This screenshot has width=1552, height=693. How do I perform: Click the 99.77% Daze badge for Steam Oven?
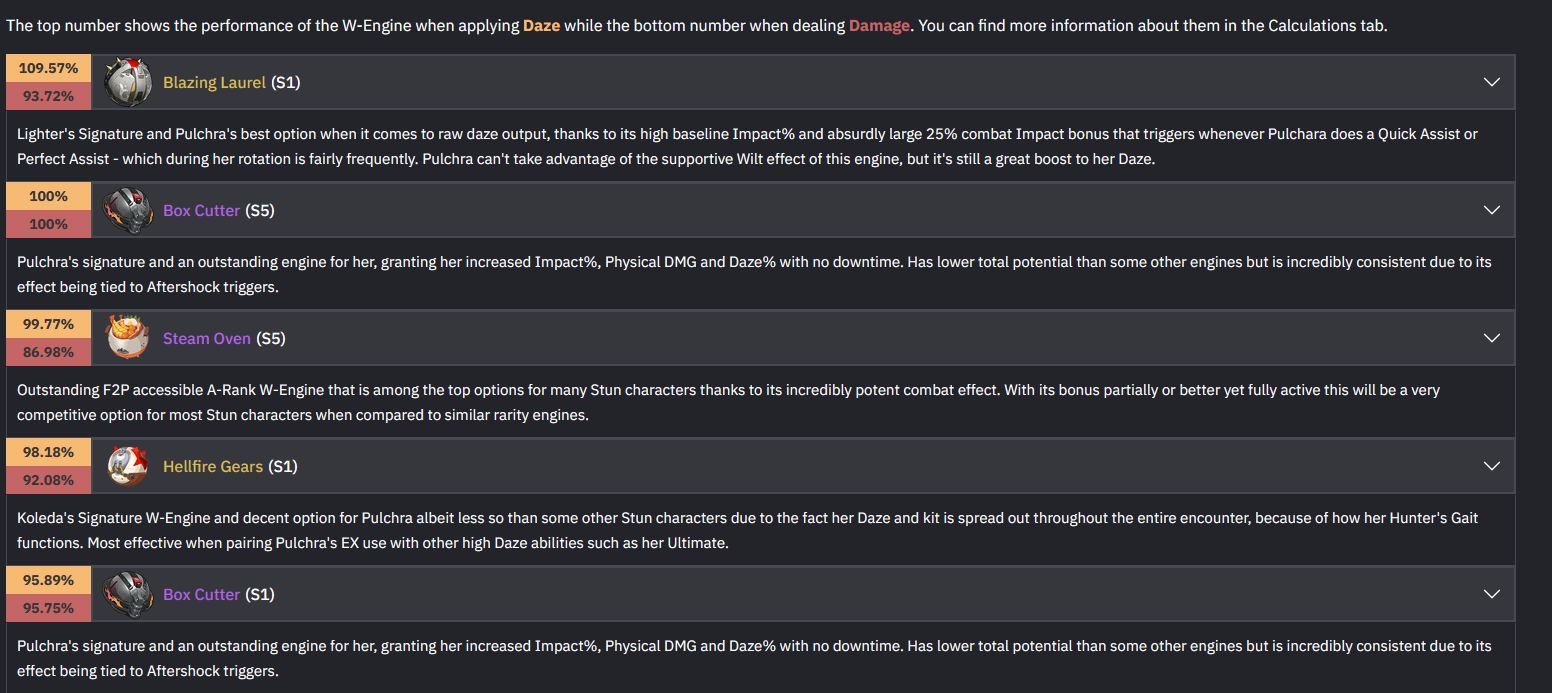pos(48,324)
